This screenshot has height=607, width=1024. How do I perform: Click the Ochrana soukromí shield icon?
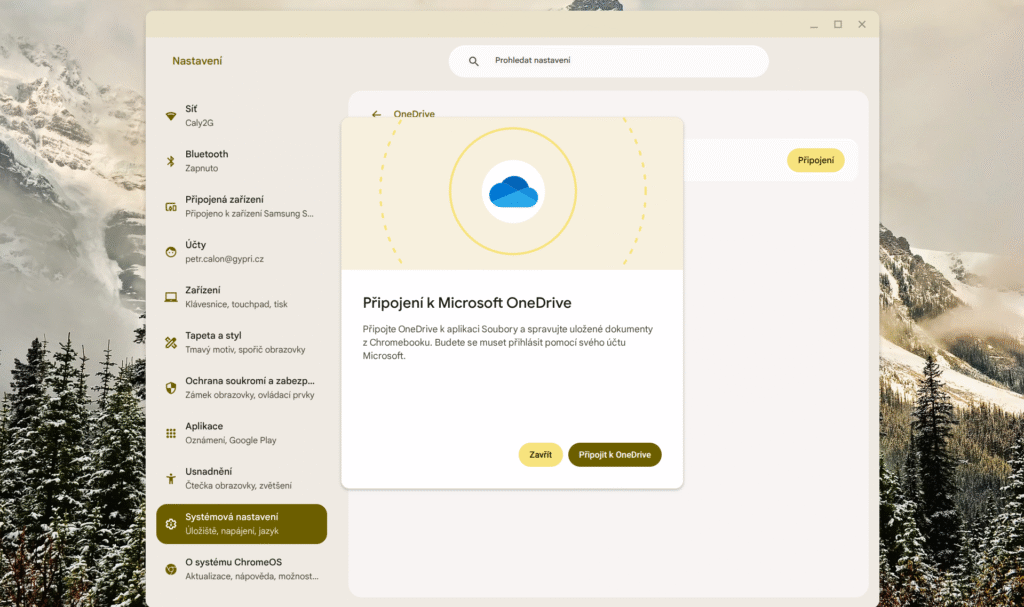point(171,387)
